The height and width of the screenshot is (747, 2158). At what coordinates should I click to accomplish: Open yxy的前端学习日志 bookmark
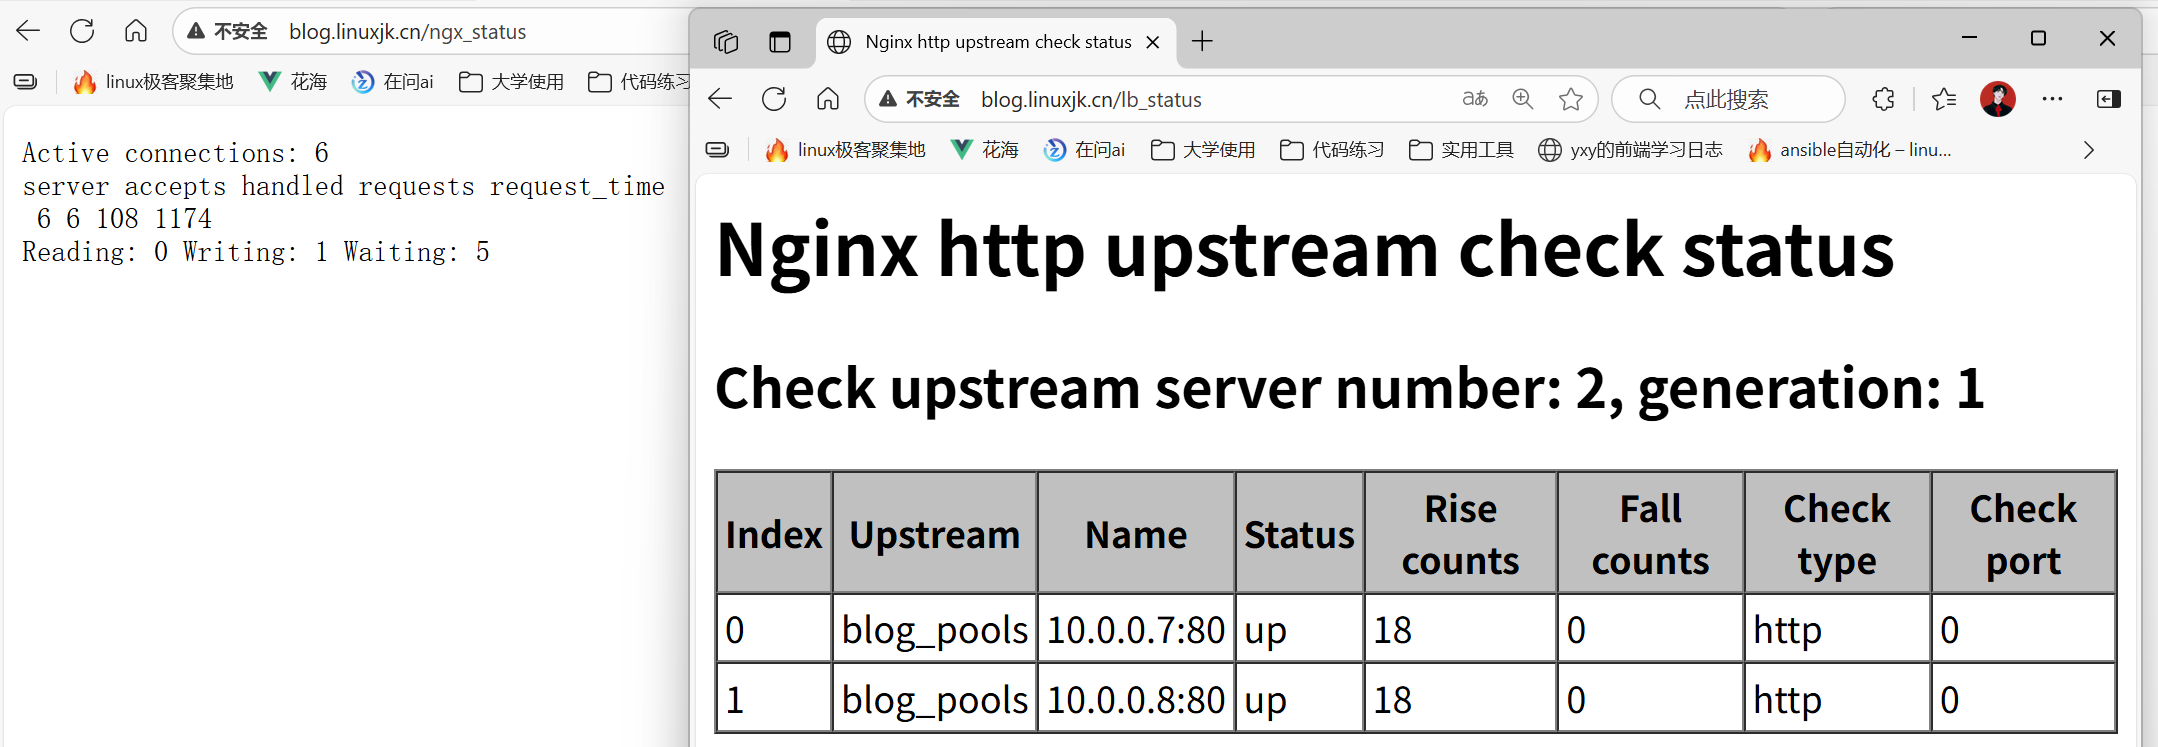click(1630, 150)
